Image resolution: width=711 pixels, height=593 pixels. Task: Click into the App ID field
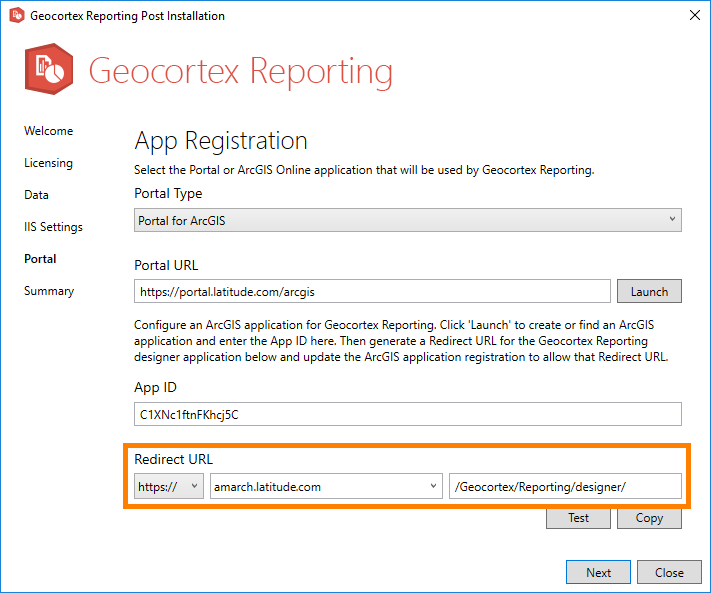pyautogui.click(x=408, y=414)
